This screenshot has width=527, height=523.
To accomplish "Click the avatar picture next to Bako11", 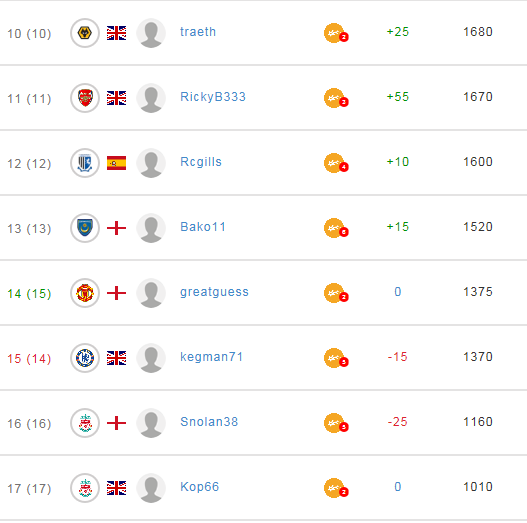I will pos(151,228).
